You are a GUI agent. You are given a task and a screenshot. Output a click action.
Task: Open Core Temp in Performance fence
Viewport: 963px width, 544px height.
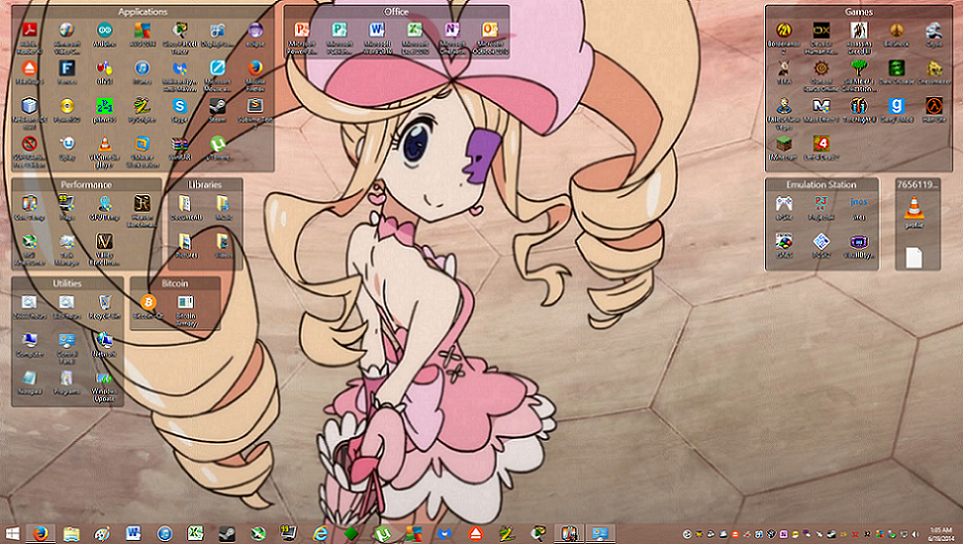(29, 203)
